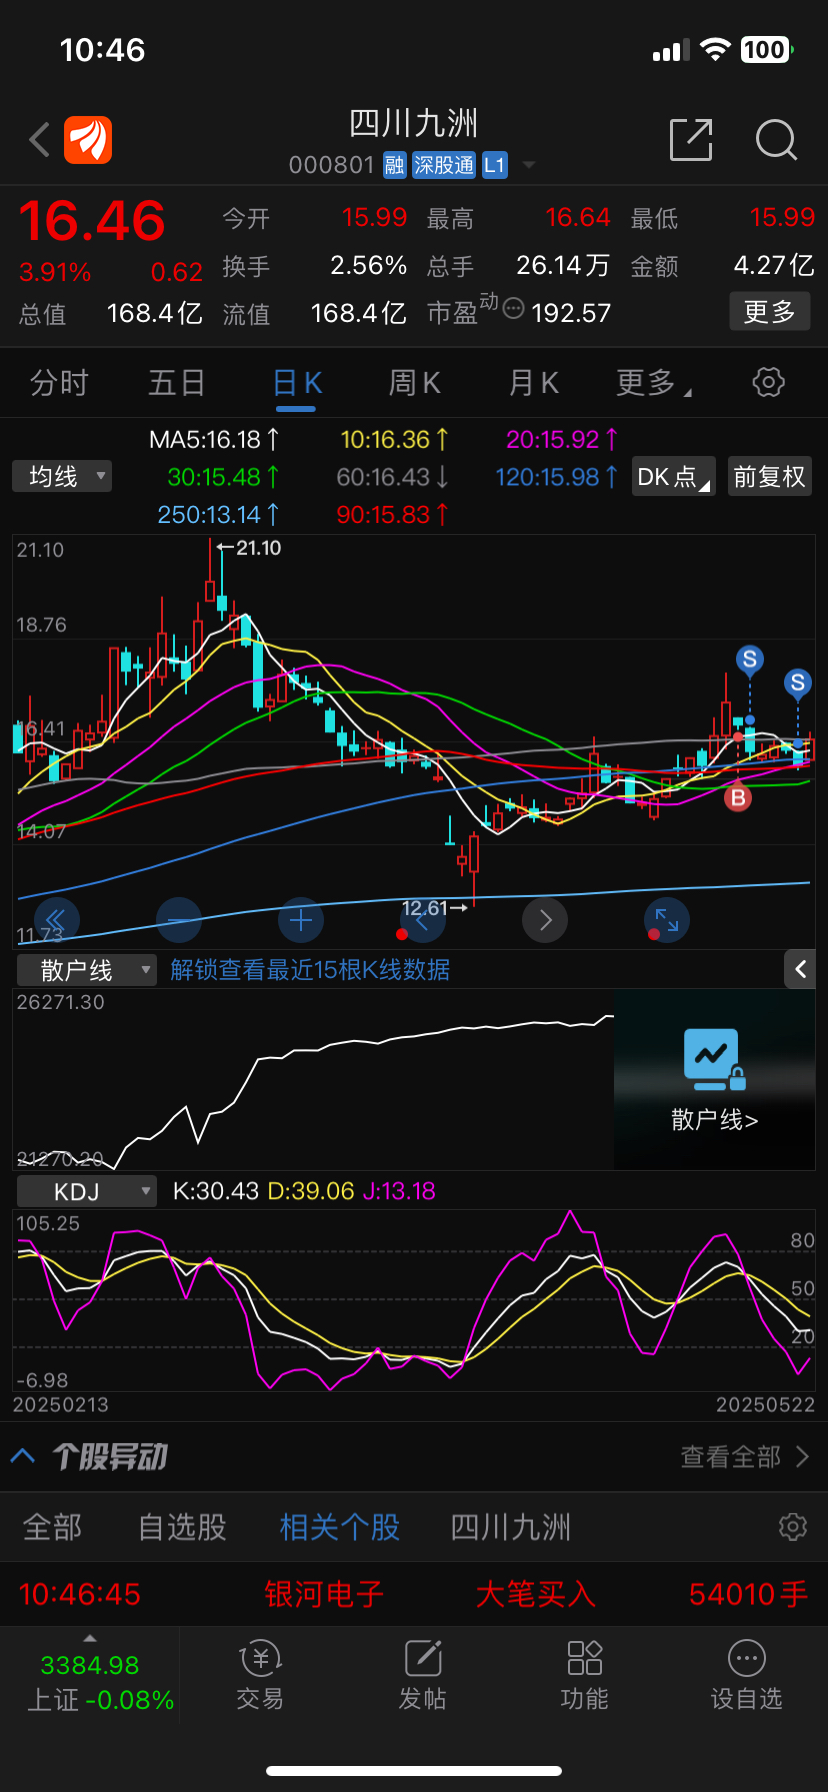This screenshot has width=828, height=1792.
Task: Tap the 散户线> link
Action: point(714,1120)
